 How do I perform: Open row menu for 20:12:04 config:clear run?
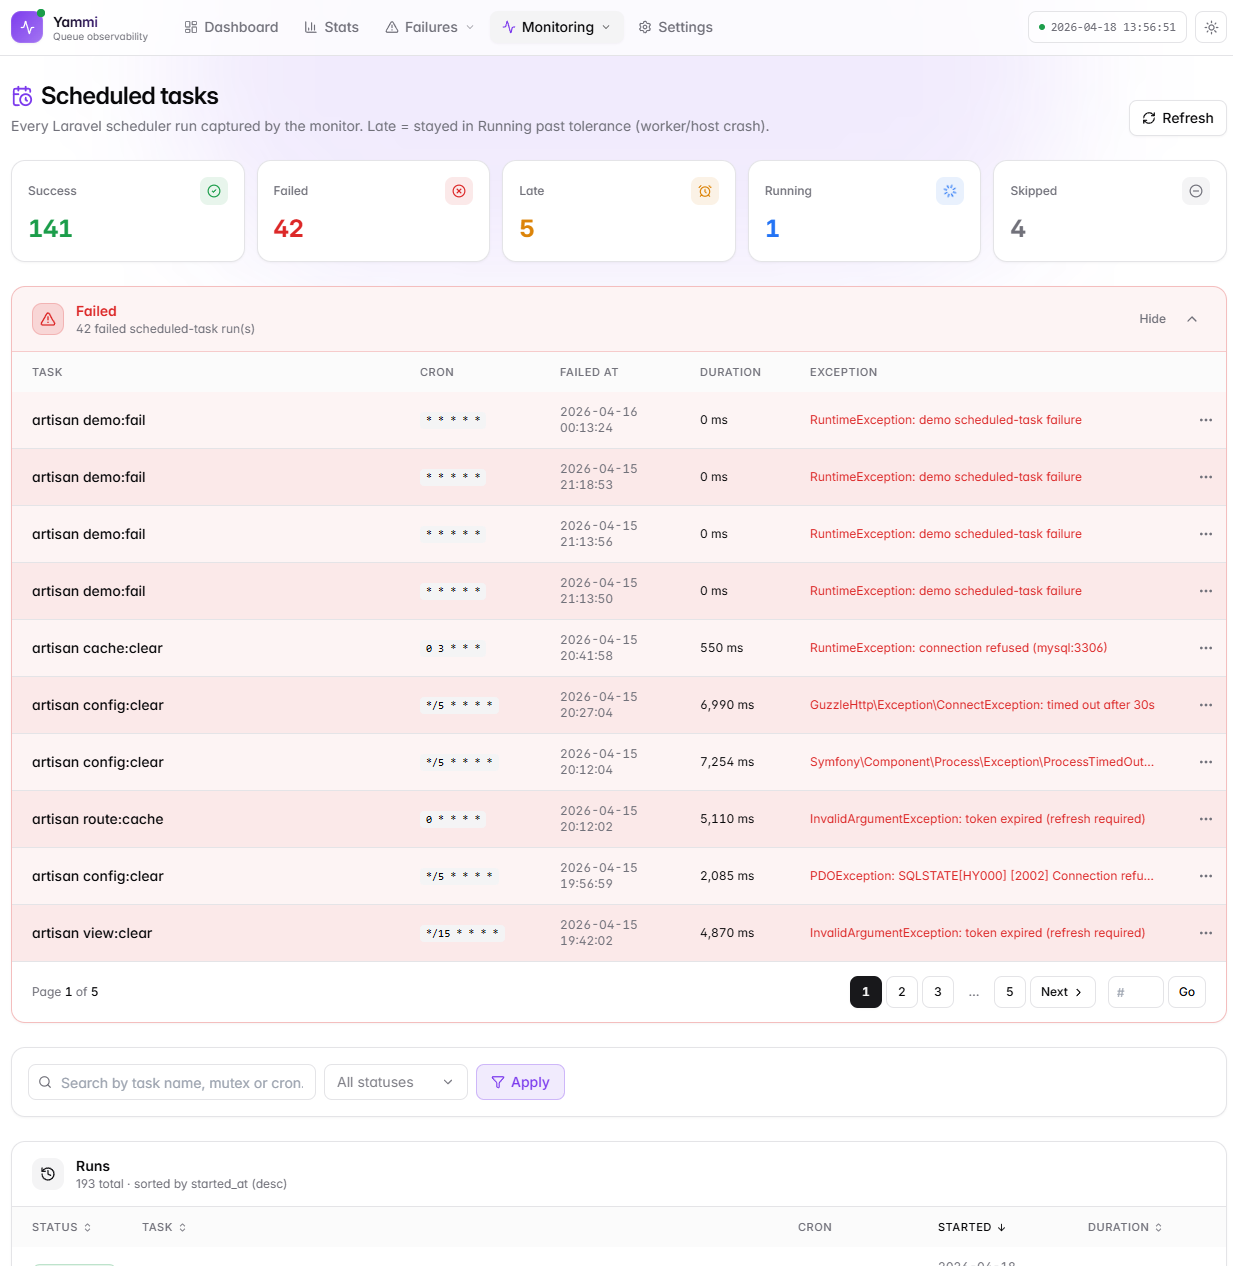click(1206, 762)
